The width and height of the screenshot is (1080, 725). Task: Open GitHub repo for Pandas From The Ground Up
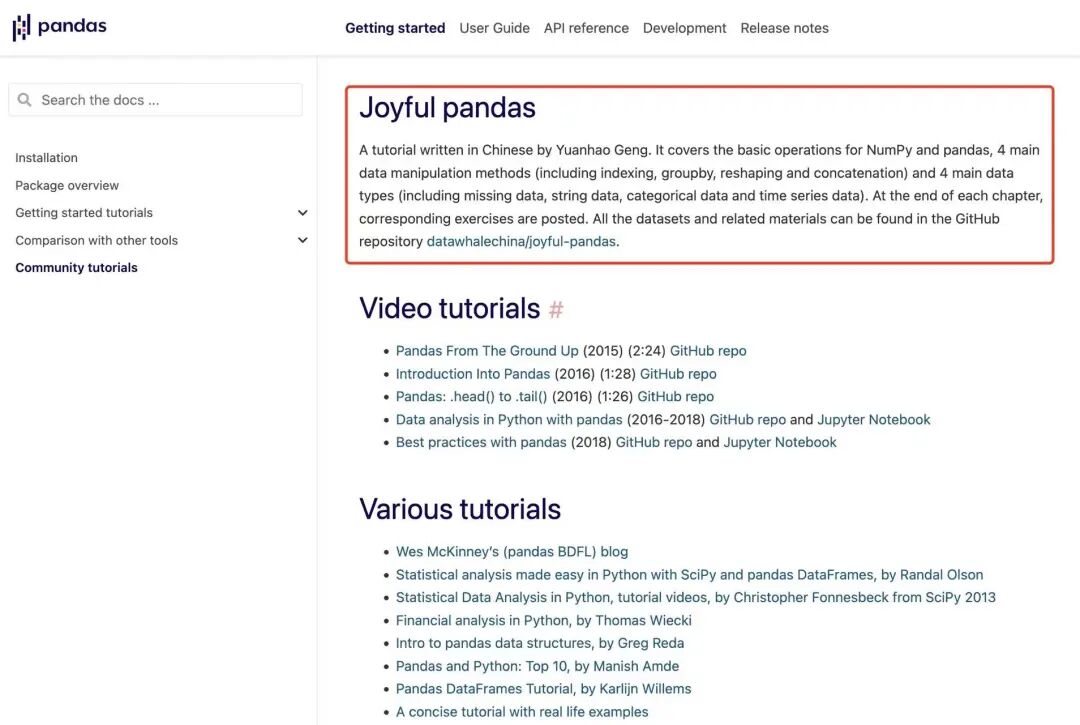[708, 351]
